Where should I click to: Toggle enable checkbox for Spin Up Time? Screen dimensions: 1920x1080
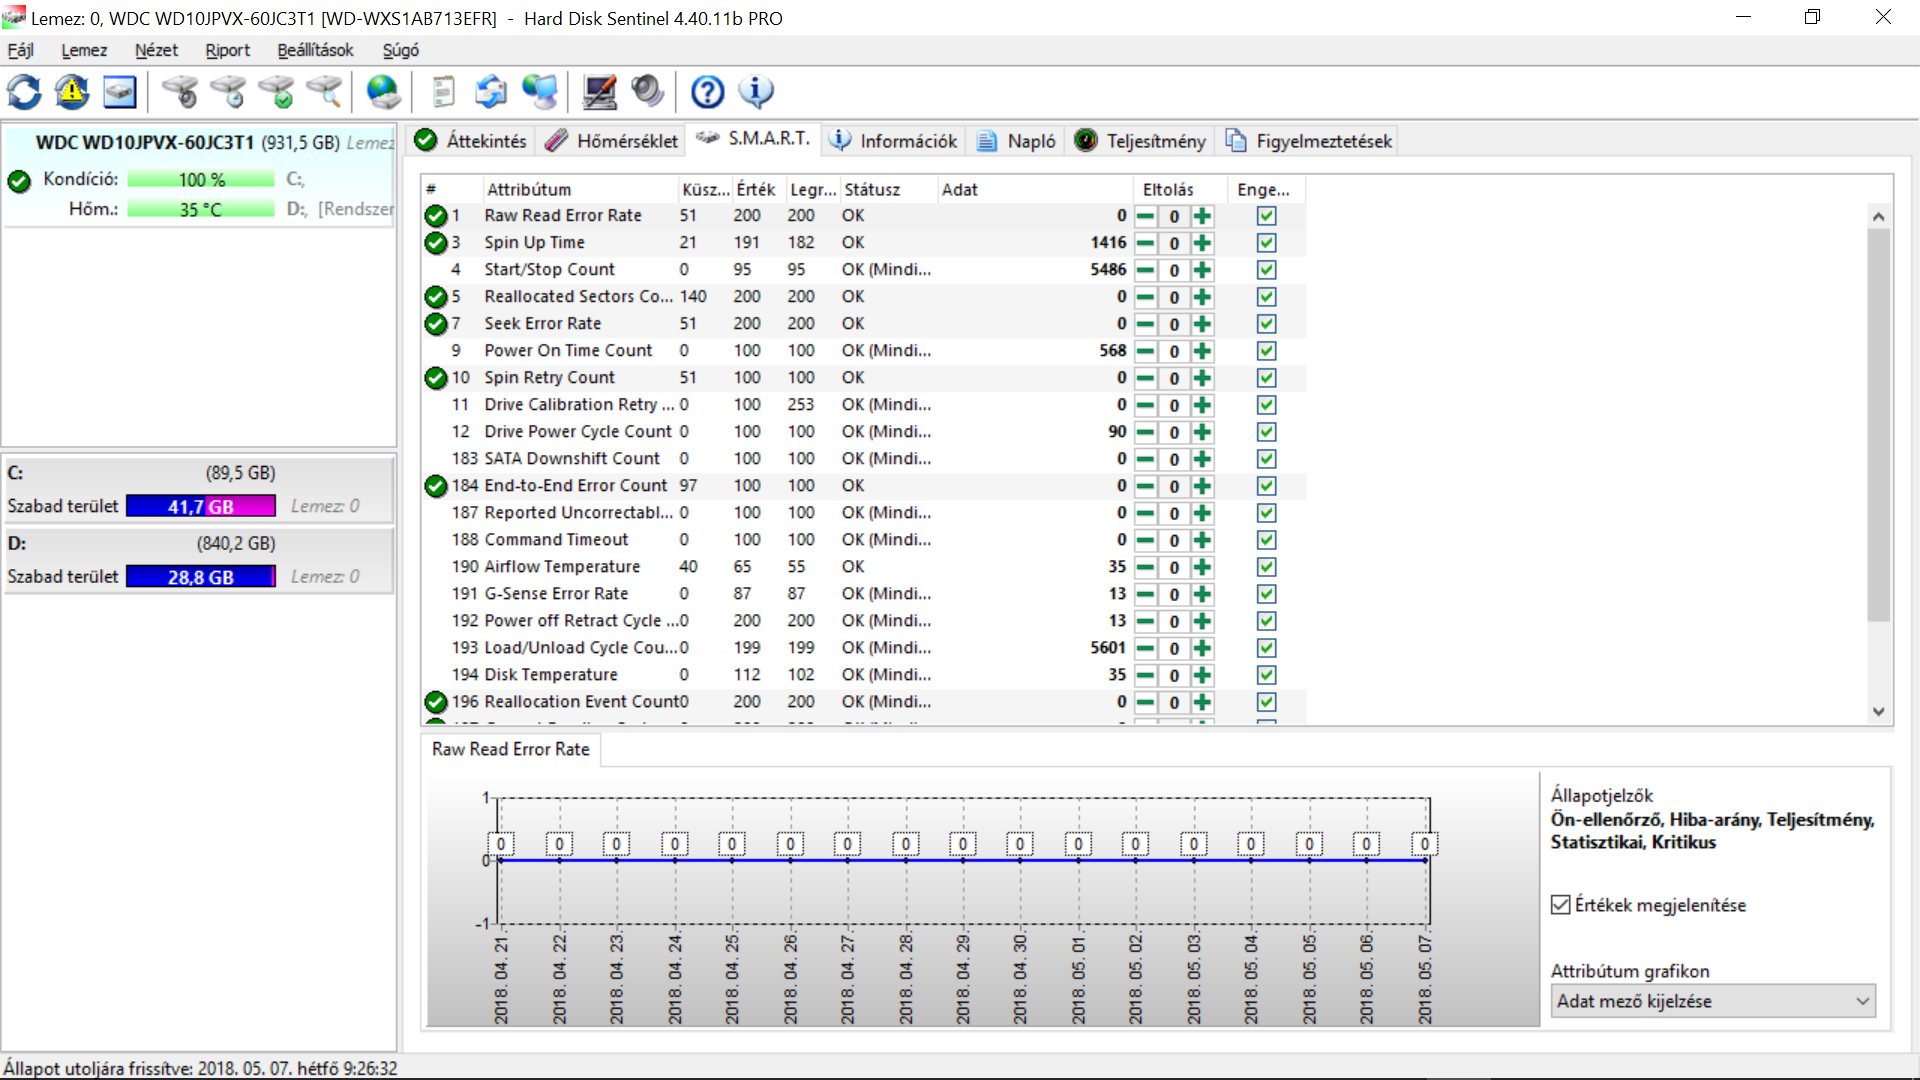coord(1267,243)
